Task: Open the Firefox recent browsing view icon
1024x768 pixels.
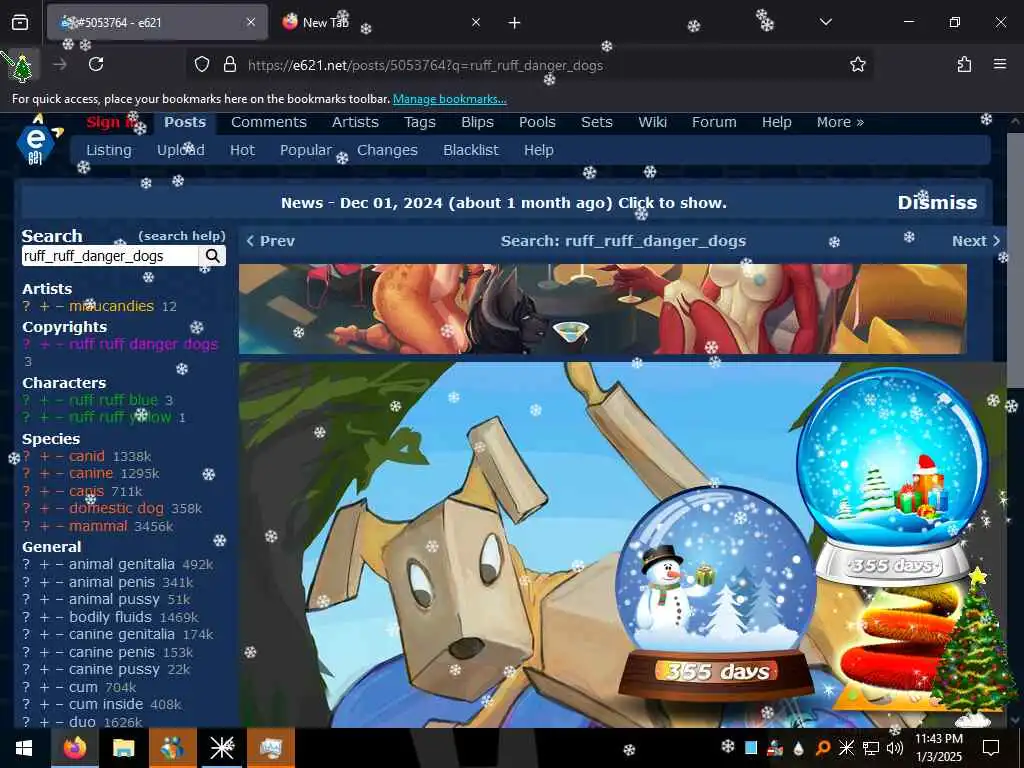Action: click(x=20, y=22)
